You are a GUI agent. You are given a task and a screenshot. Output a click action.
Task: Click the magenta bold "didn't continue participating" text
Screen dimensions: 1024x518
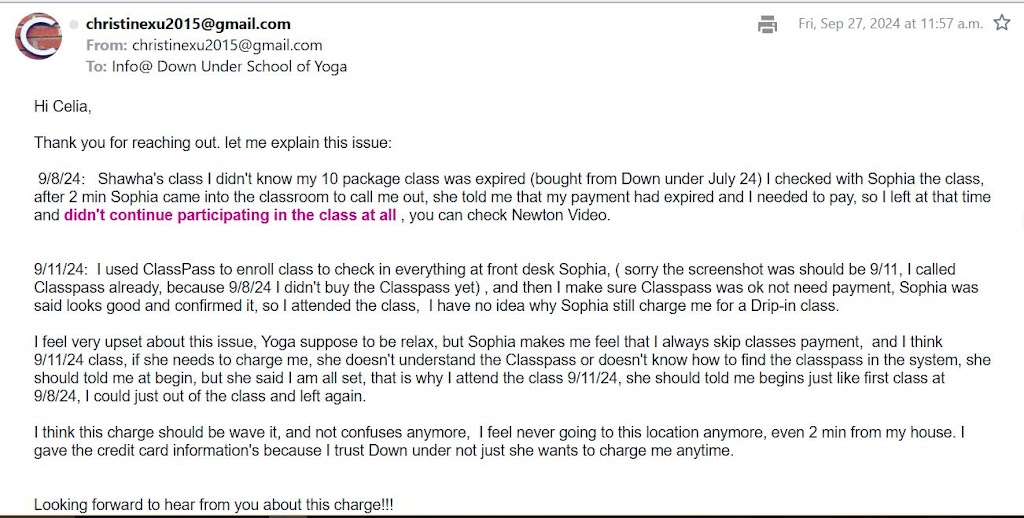[231, 215]
